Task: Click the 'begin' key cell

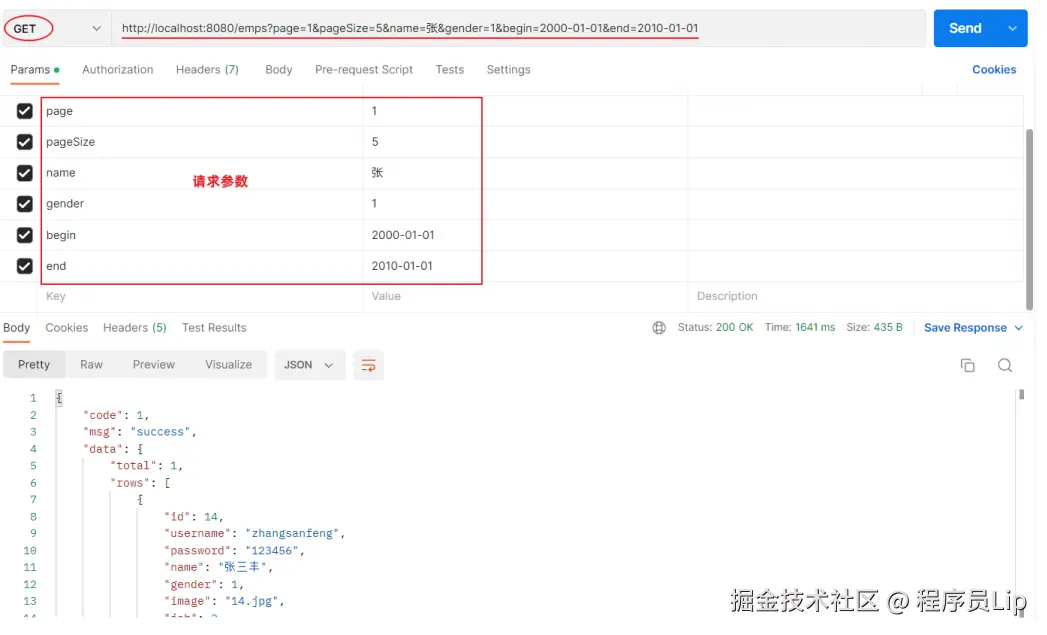Action: click(202, 235)
